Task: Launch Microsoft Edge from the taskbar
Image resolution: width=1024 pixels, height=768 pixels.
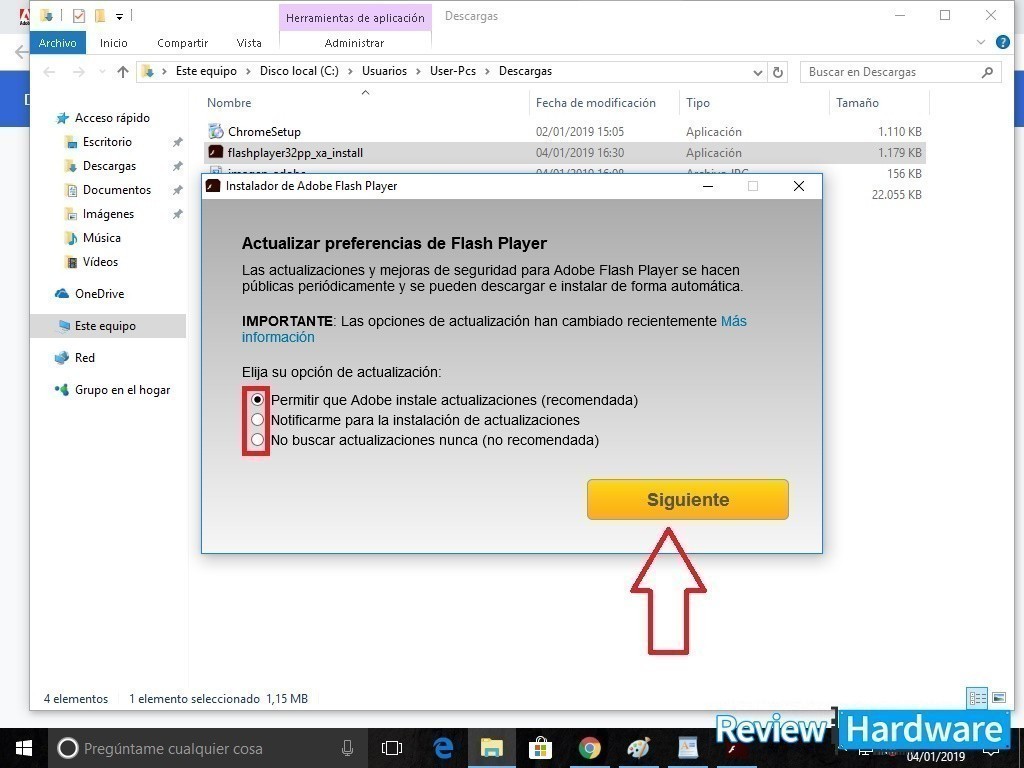Action: coord(443,748)
